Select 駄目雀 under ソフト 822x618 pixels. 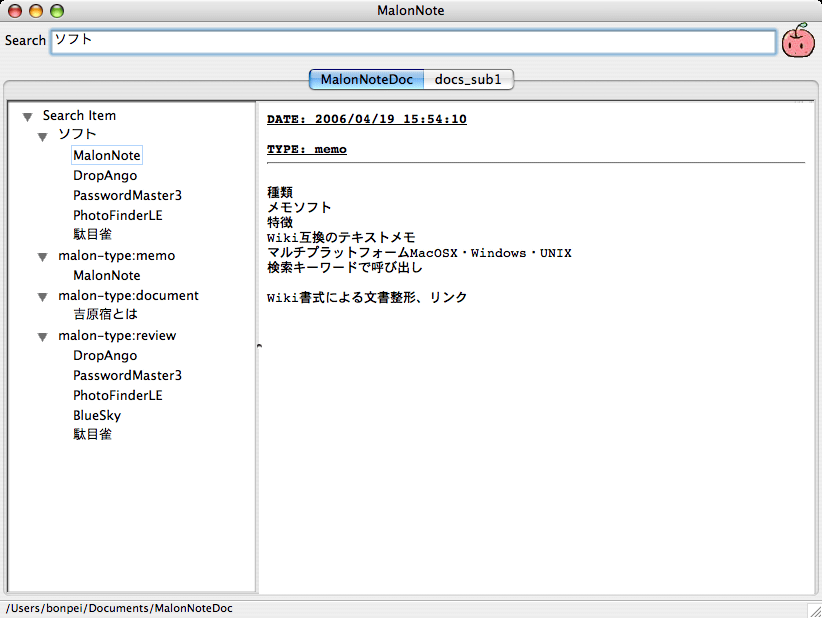[92, 234]
